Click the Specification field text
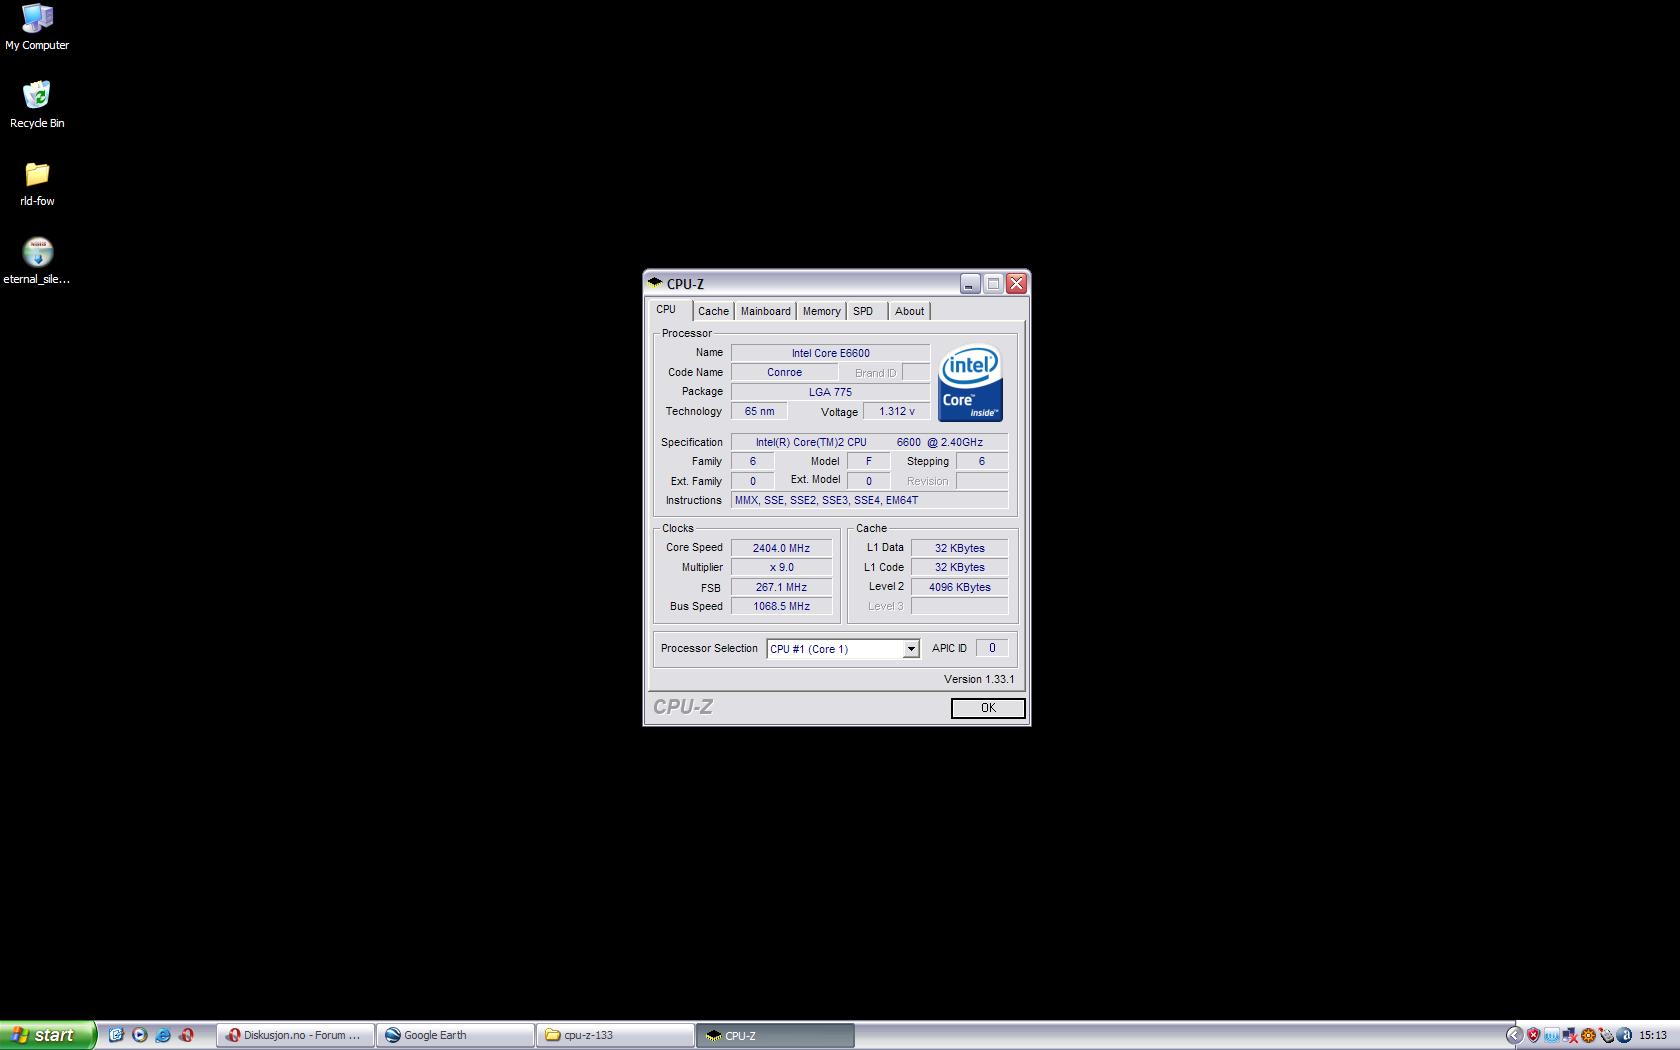Viewport: 1680px width, 1050px height. 869,442
